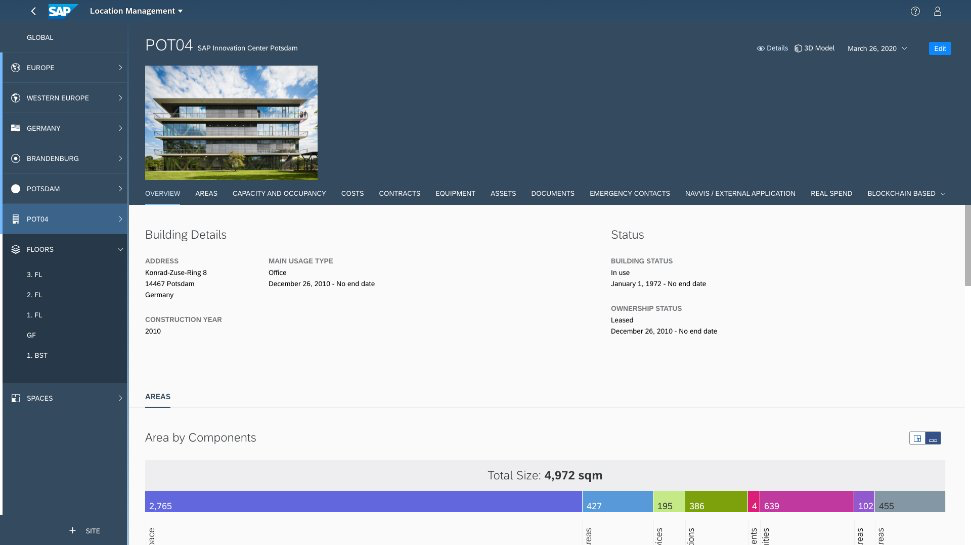Viewport: 971px width, 545px height.
Task: Switch to the Overview tab
Action: coord(162,194)
